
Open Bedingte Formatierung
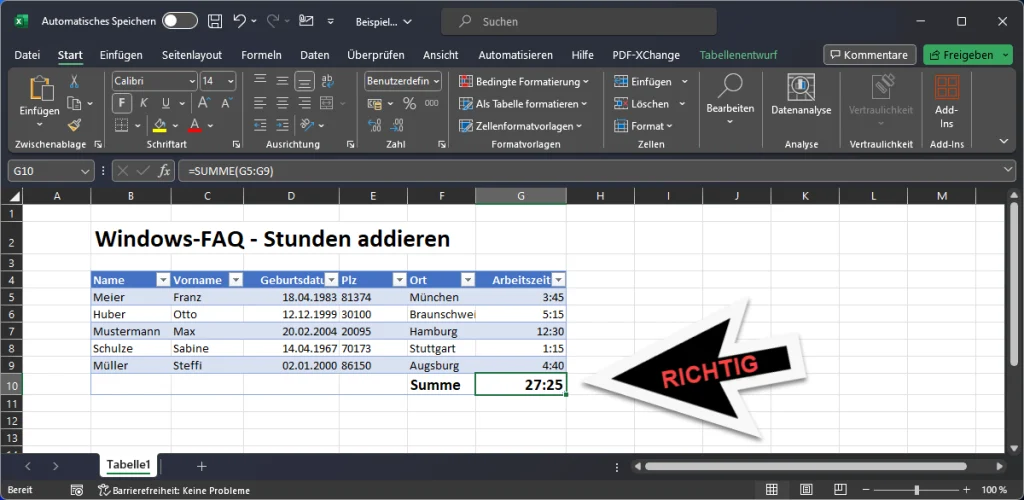click(524, 82)
